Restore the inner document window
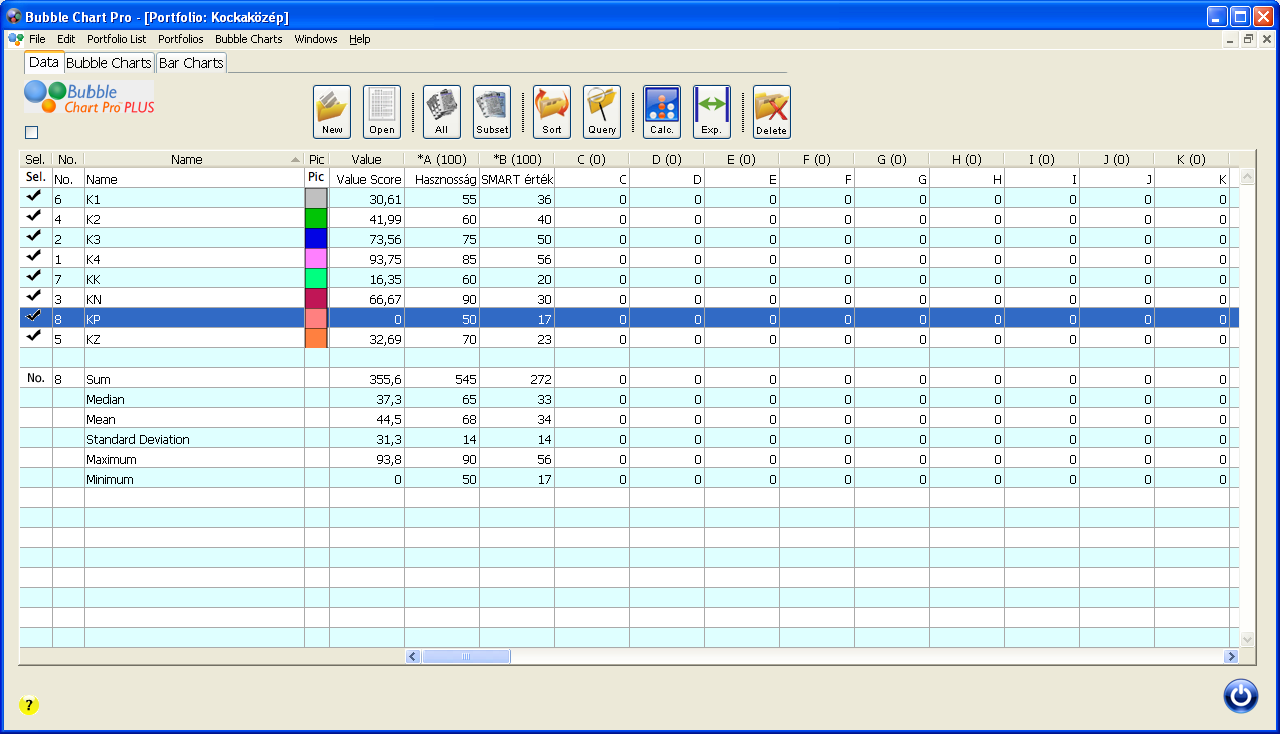This screenshot has width=1280, height=734. [x=1249, y=39]
